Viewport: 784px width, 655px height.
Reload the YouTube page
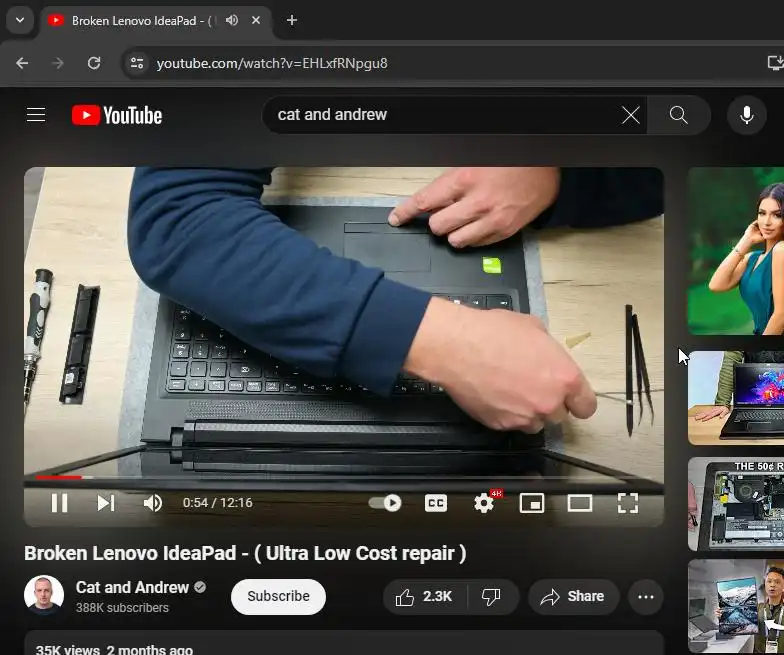point(94,64)
